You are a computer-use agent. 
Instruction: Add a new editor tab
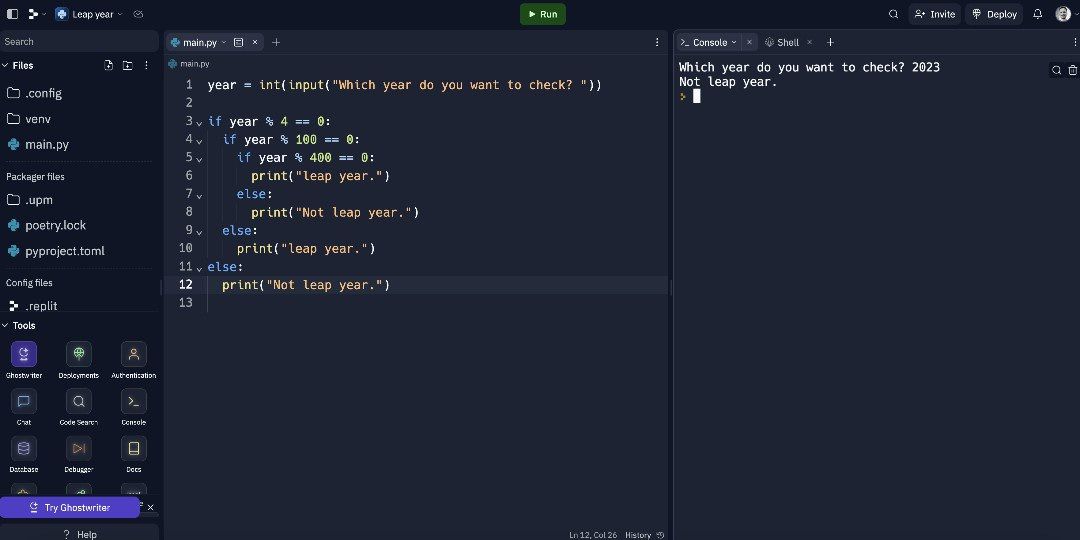tap(276, 42)
